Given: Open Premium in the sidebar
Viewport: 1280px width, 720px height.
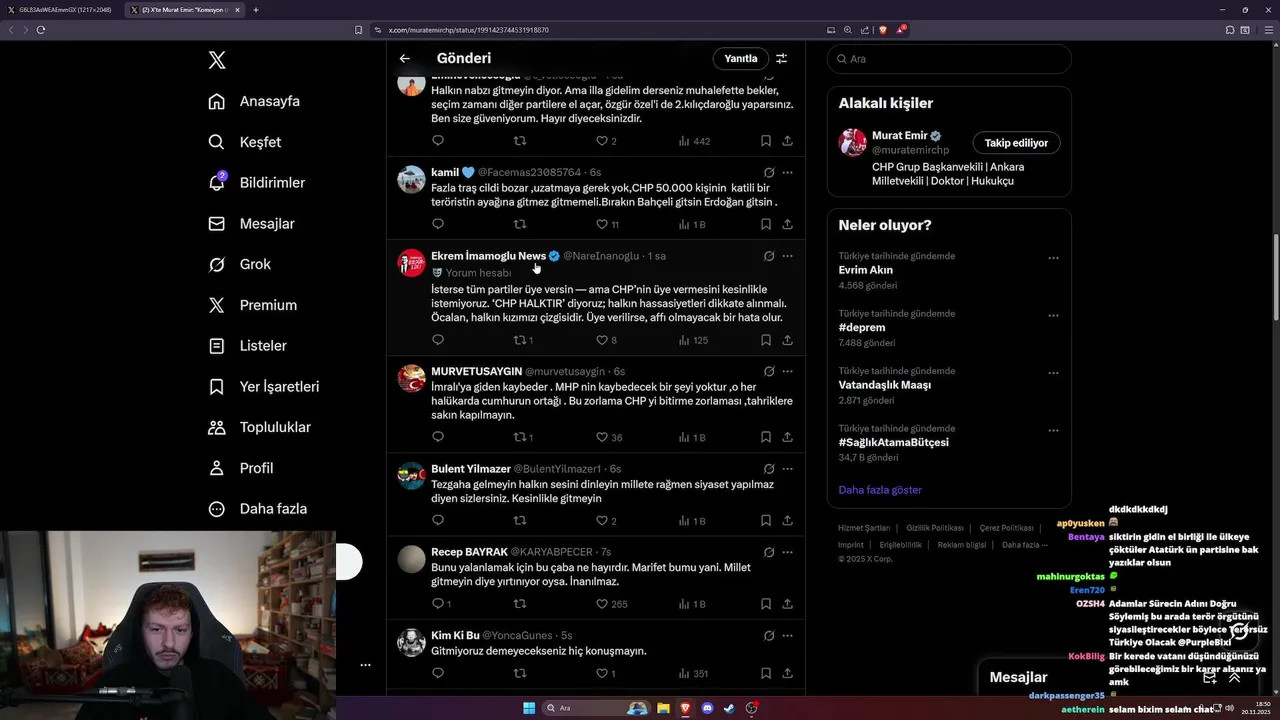Looking at the screenshot, I should pos(252,305).
